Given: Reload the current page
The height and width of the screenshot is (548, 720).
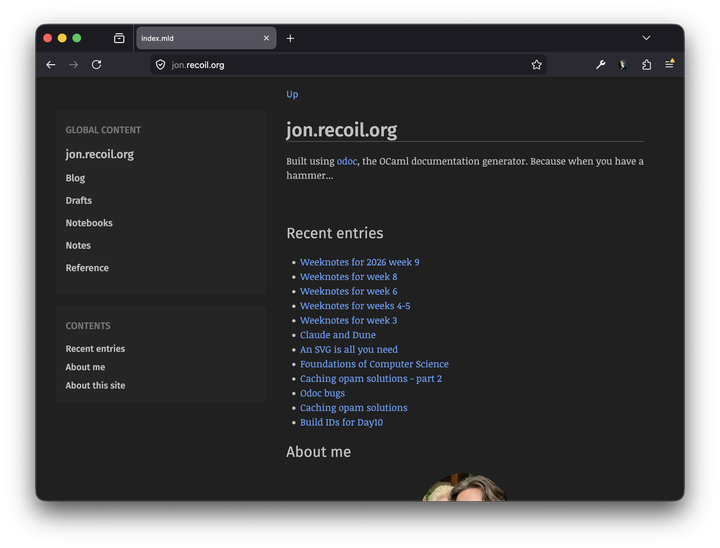Looking at the screenshot, I should point(96,65).
